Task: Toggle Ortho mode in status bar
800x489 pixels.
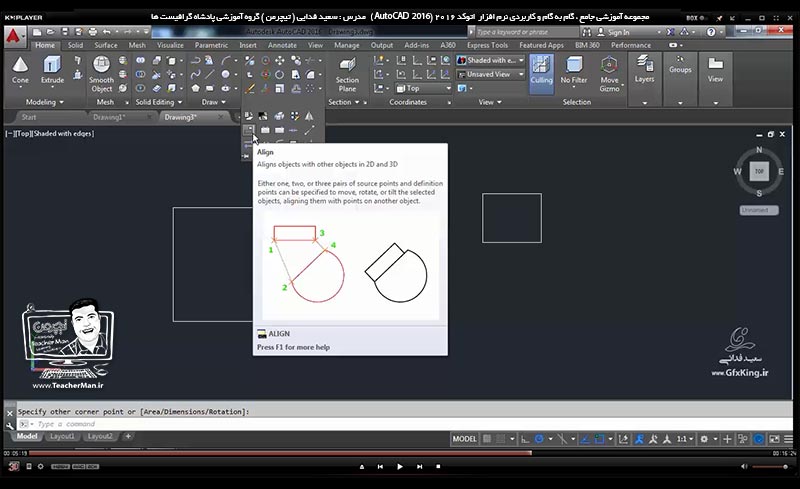Action: point(525,439)
